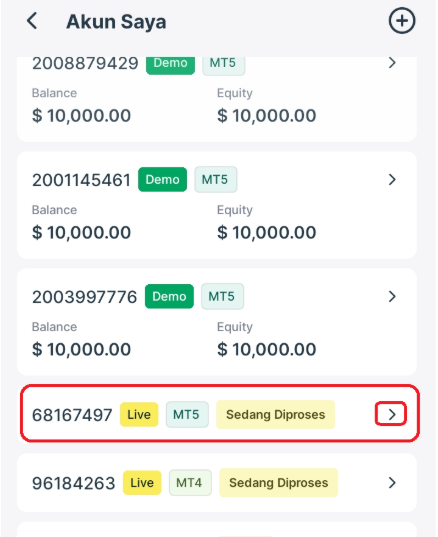Screen dimensions: 438x537
Task: Open details chevron for account 2003997776
Action: (392, 296)
